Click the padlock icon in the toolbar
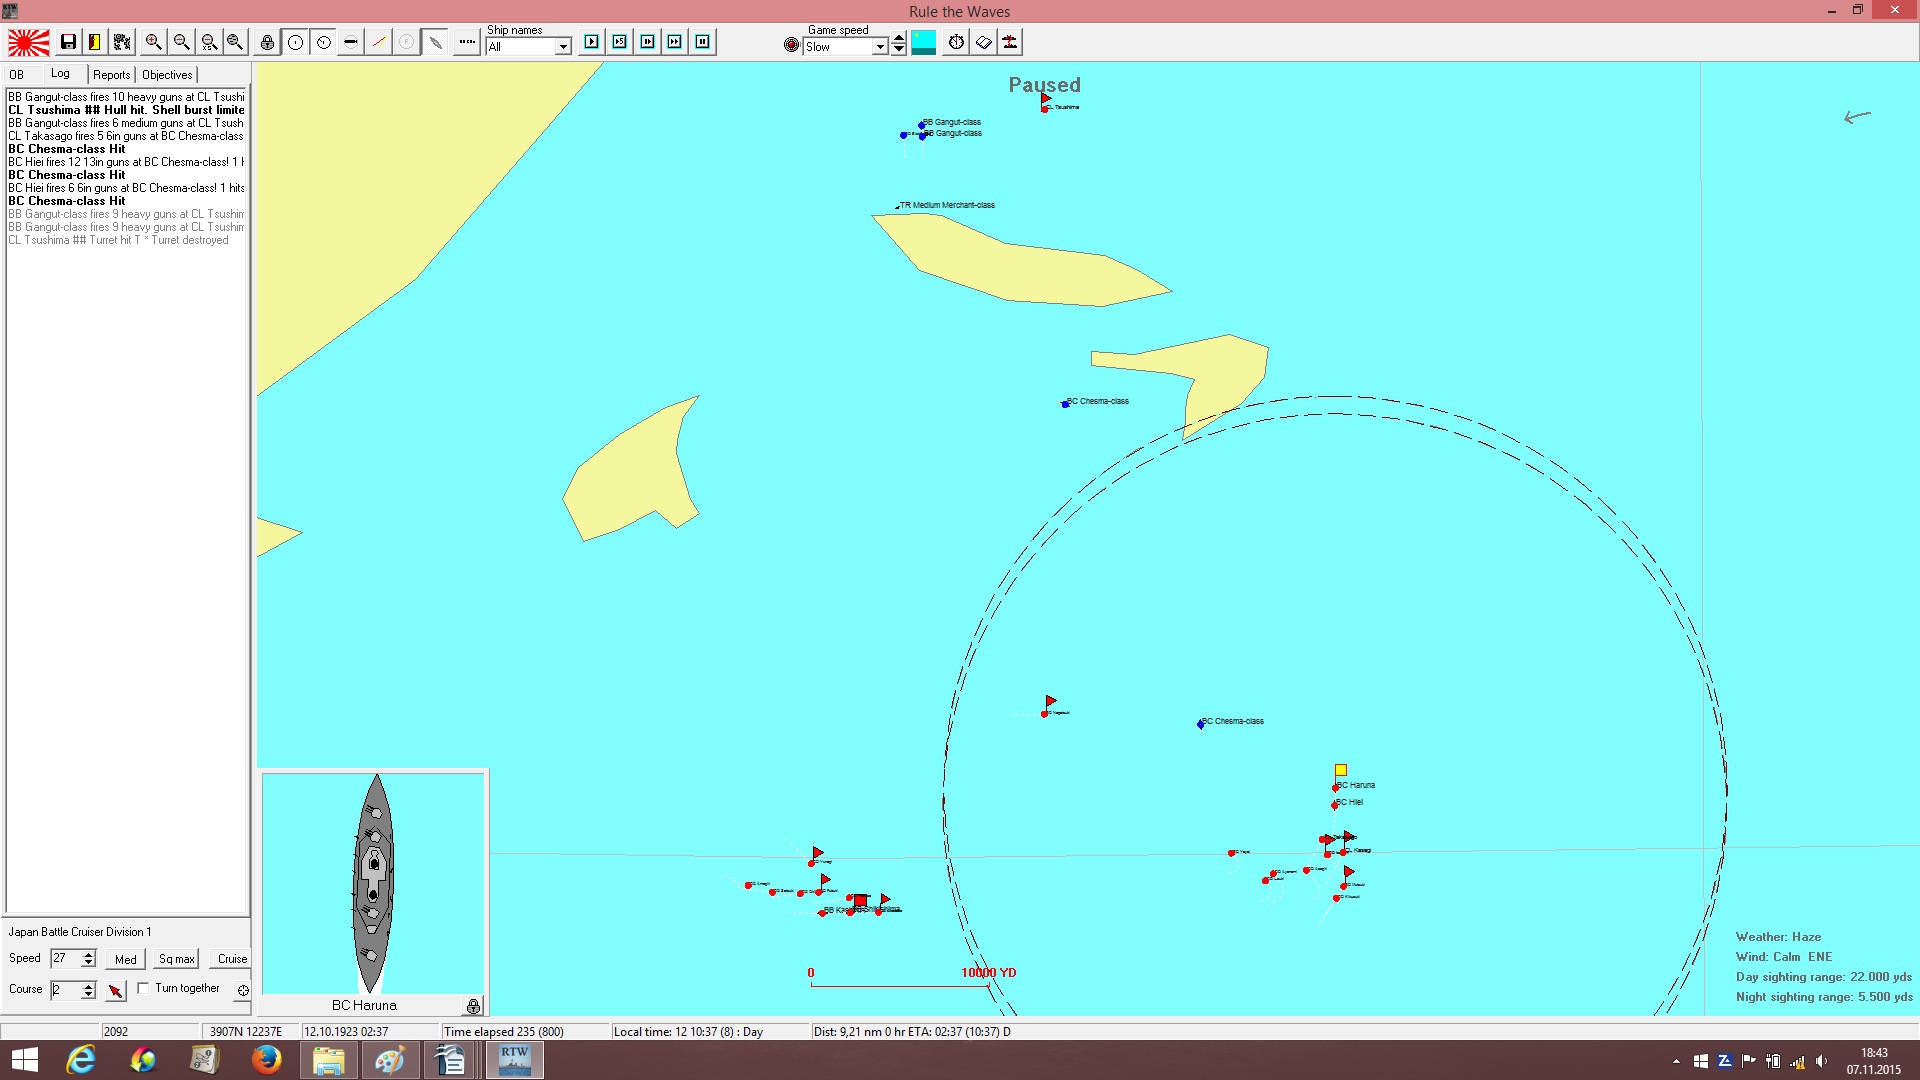Image resolution: width=1920 pixels, height=1080 pixels. pos(267,42)
